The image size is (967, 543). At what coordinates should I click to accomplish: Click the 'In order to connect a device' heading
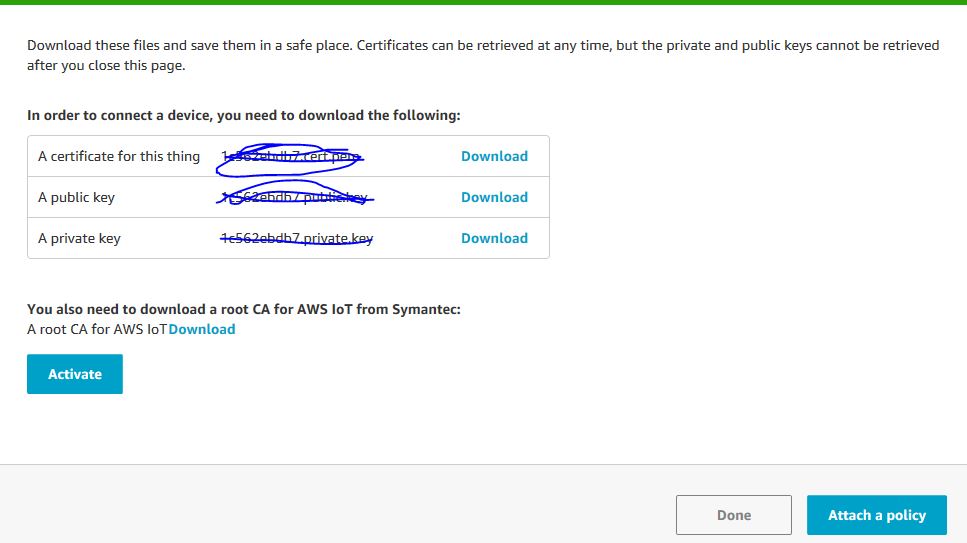[244, 115]
